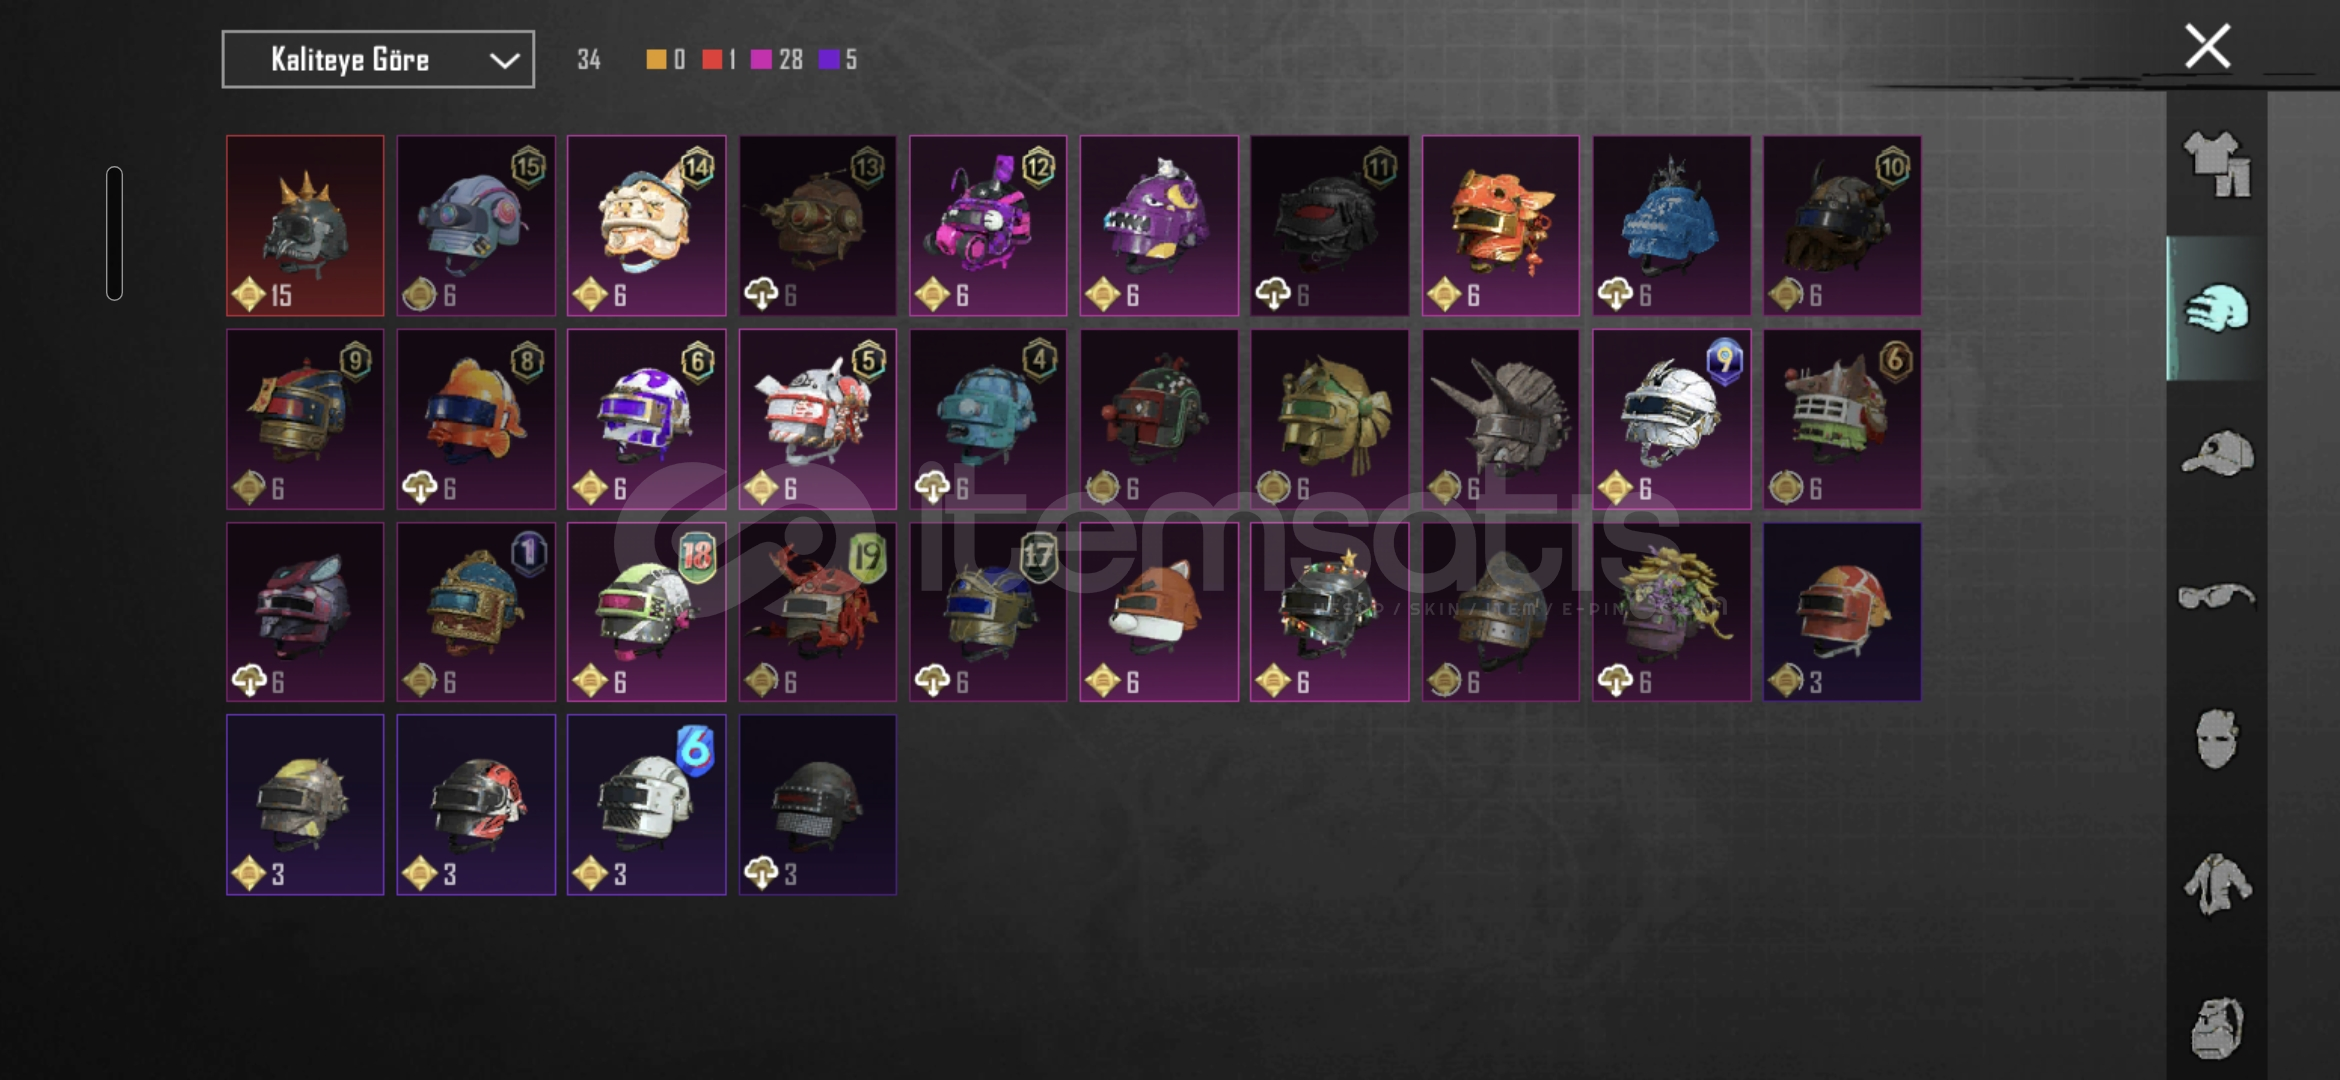Filter by the purple quality swatch showing 5
2340x1080 pixels.
pyautogui.click(x=828, y=60)
